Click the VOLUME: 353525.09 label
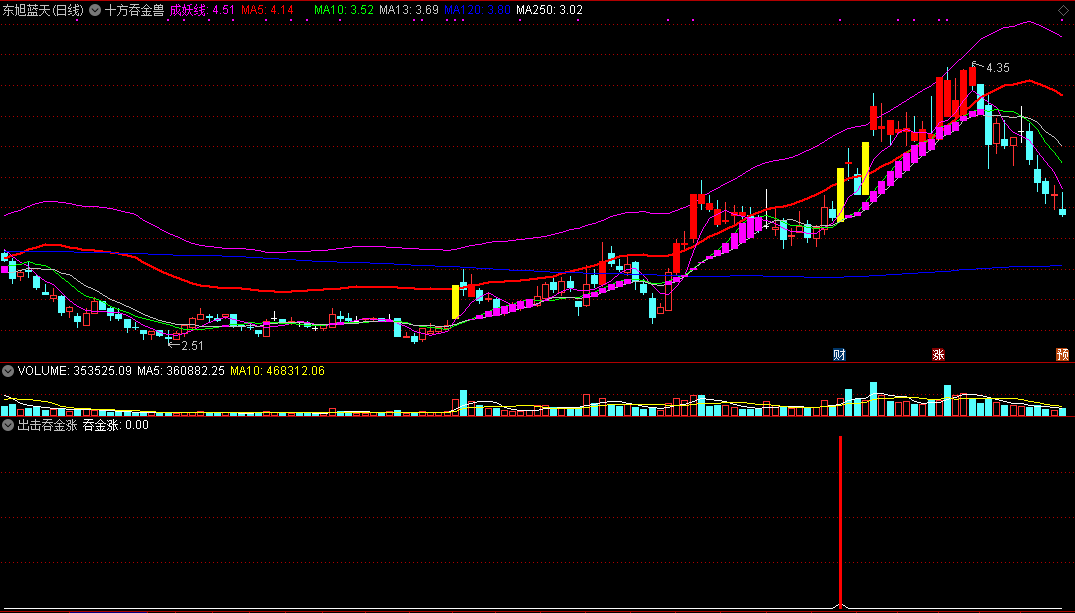The height and width of the screenshot is (613, 1075). click(75, 371)
